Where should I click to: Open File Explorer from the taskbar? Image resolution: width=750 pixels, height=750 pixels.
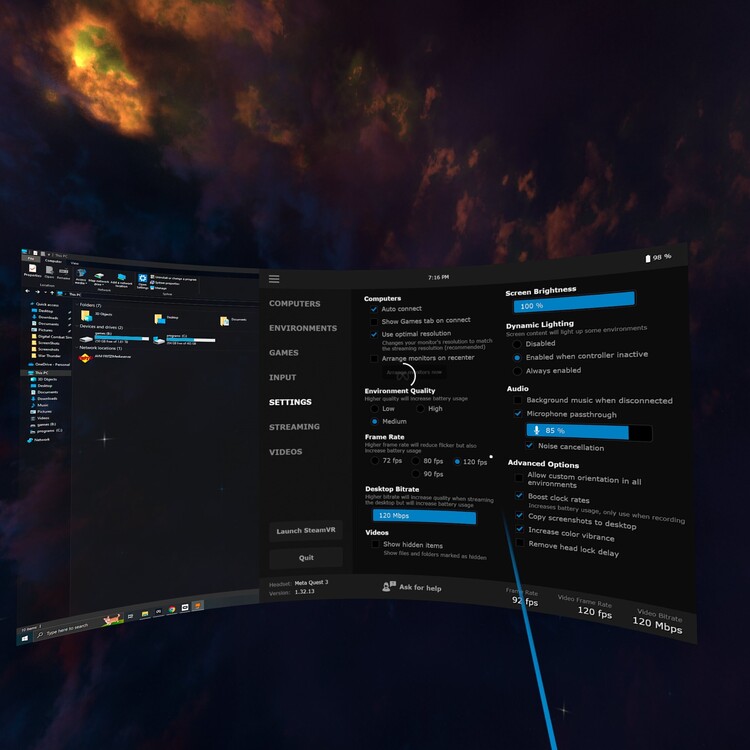coord(145,614)
